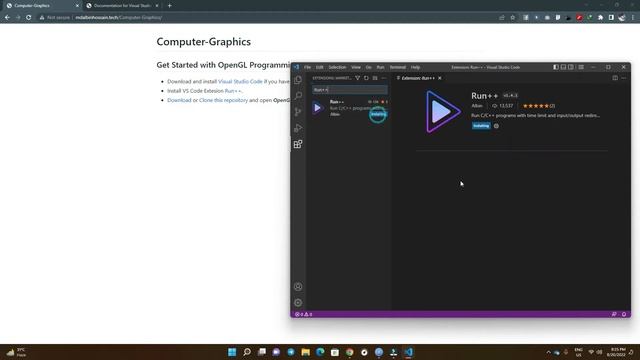Split the editor right in VS Code
This screenshot has height=360, width=640.
click(615, 78)
